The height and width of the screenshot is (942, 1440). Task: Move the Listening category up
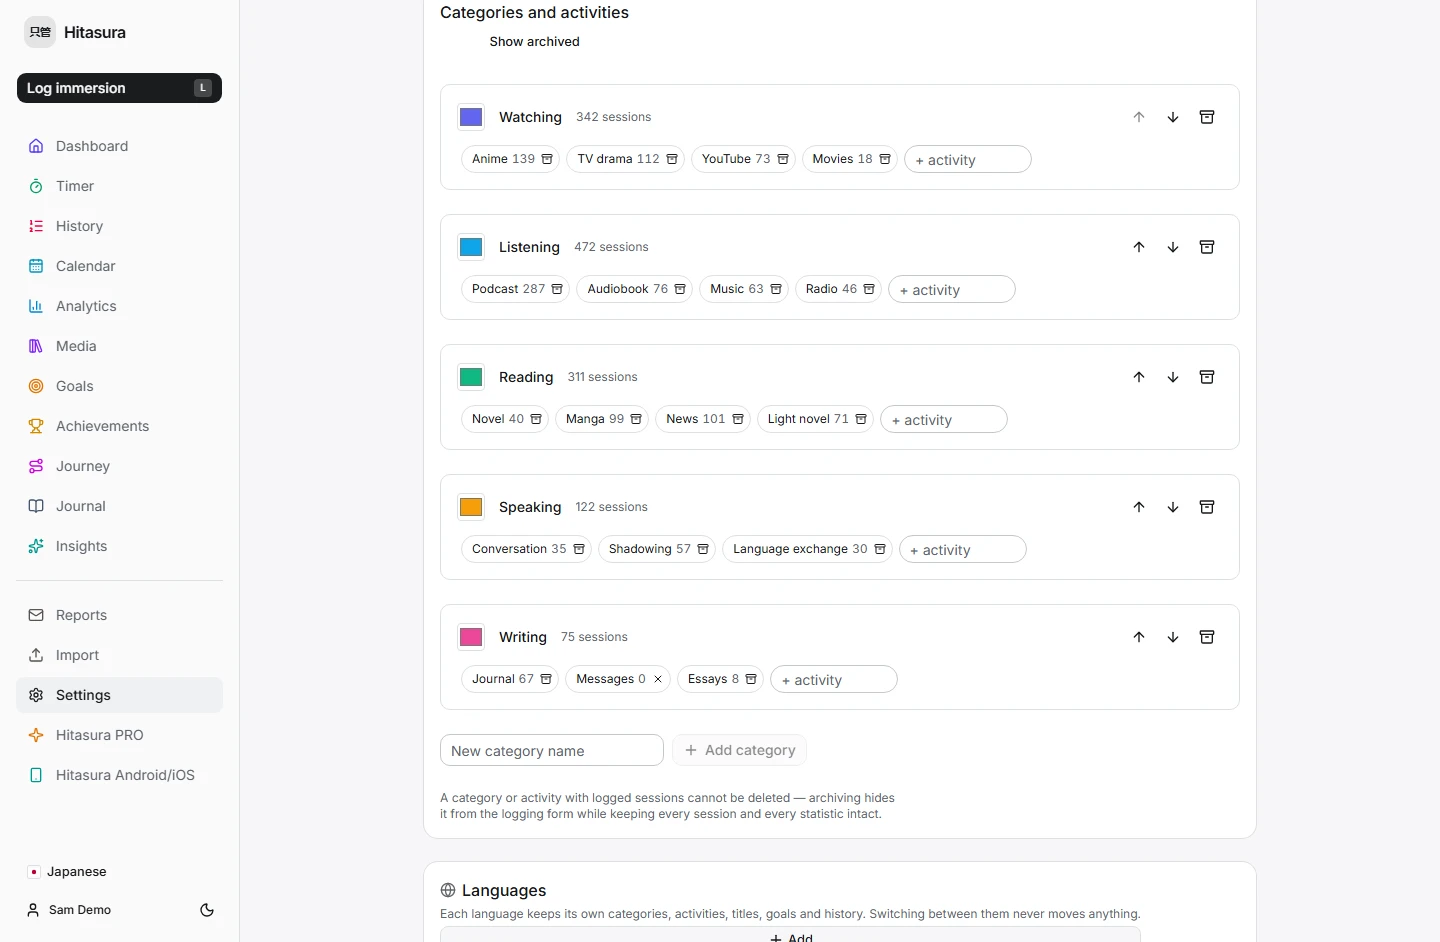pos(1139,247)
